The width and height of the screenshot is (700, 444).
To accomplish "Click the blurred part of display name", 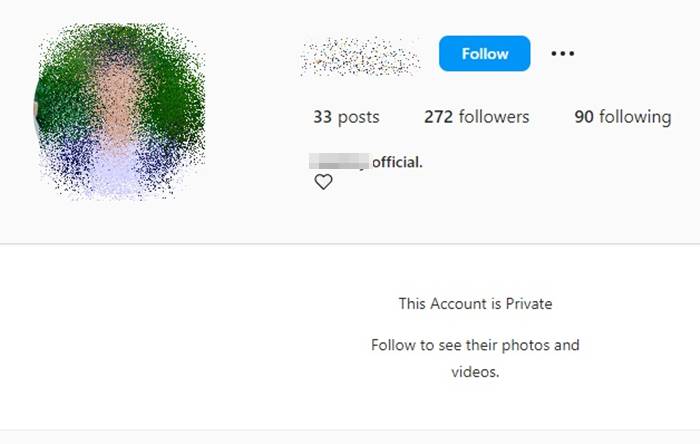I will pos(340,160).
